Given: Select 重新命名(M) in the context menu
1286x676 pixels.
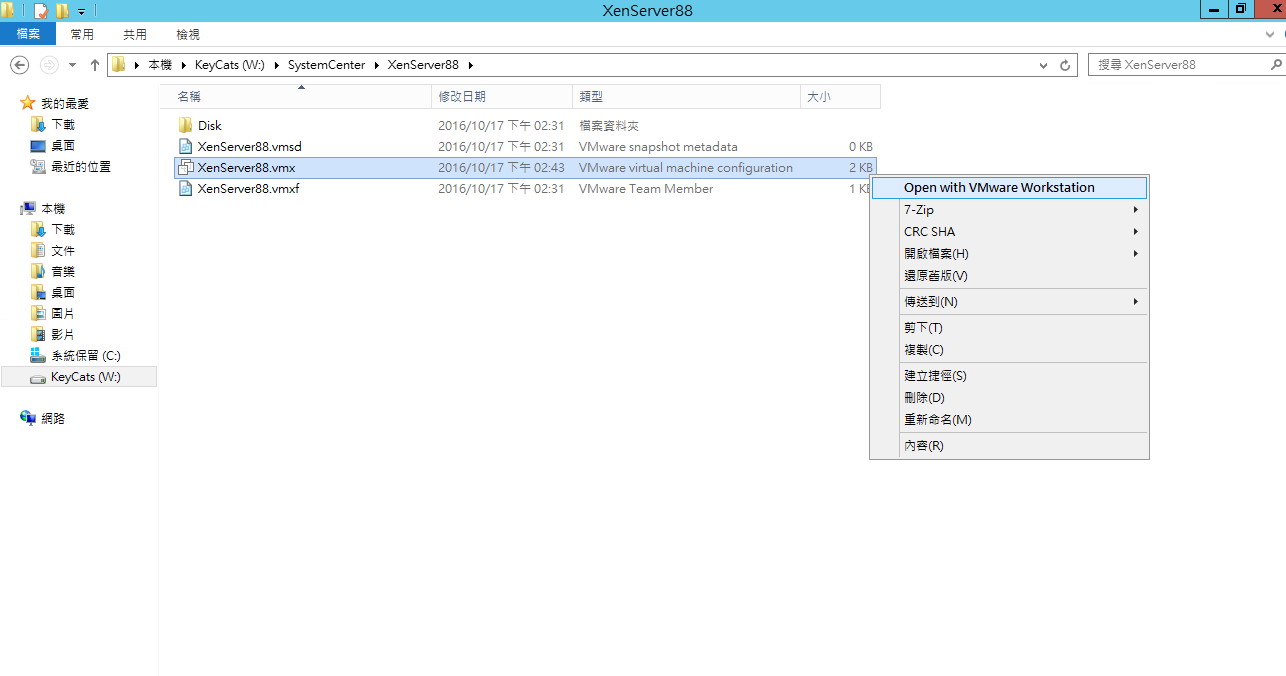Looking at the screenshot, I should pyautogui.click(x=1009, y=420).
